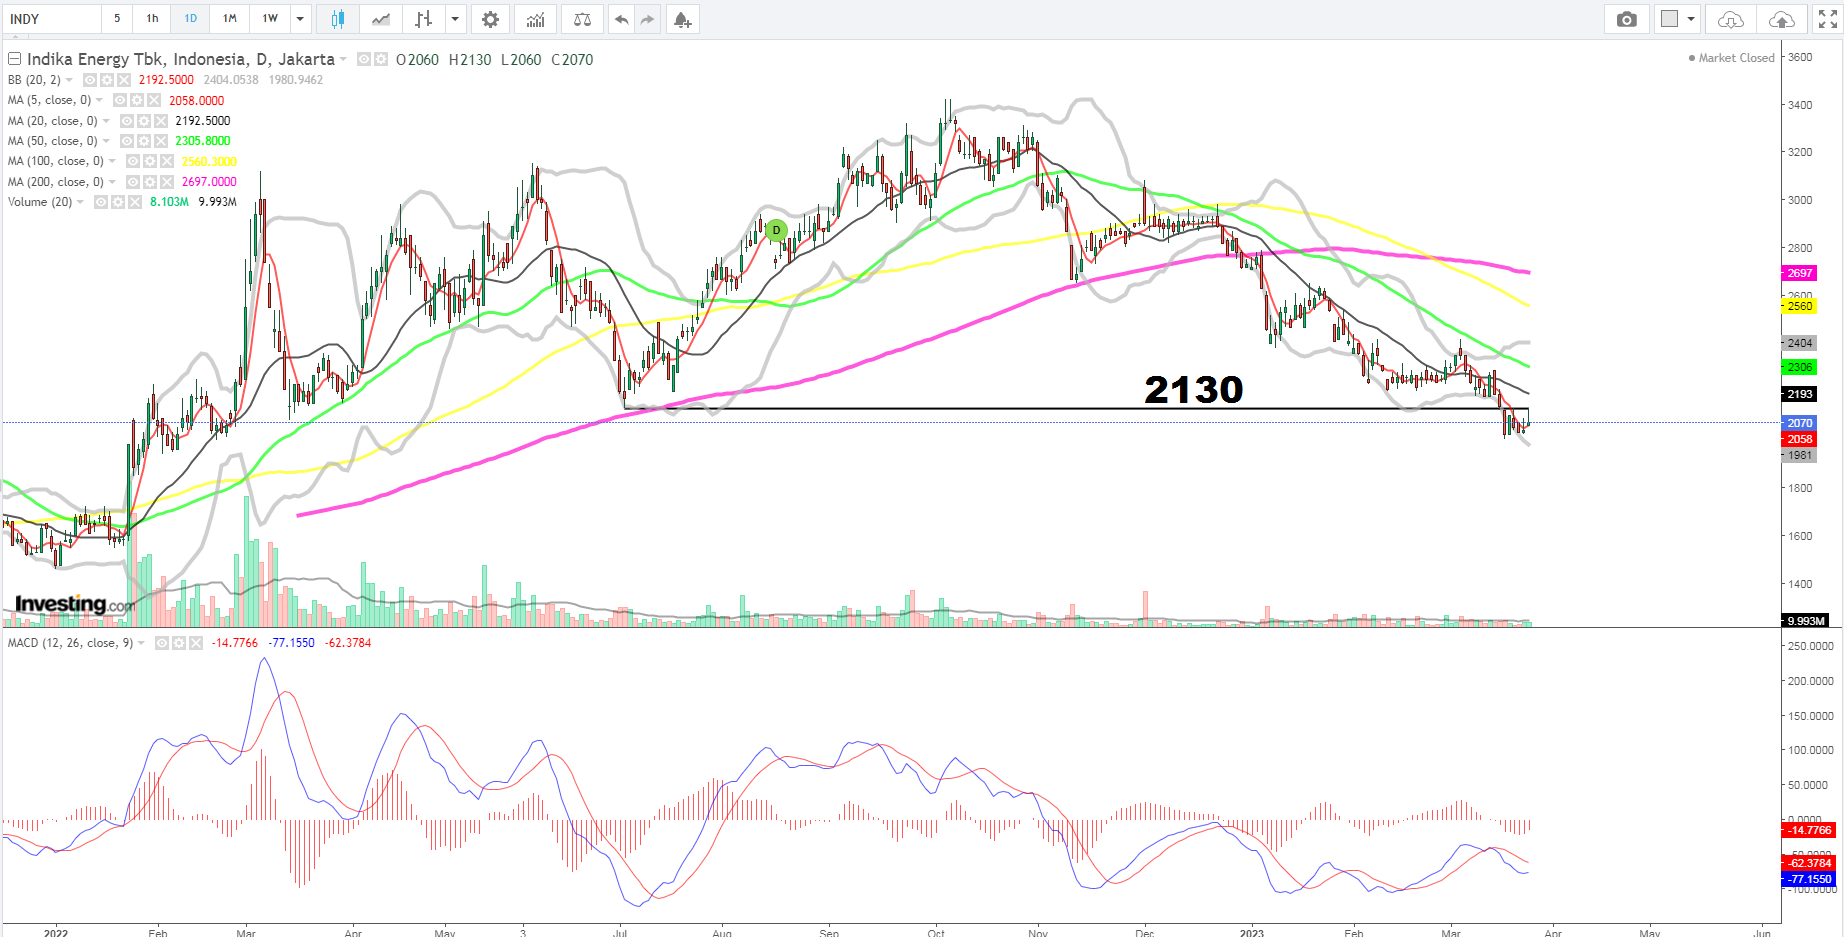Open Volume (20) format gear icon
Image resolution: width=1844 pixels, height=939 pixels.
pyautogui.click(x=118, y=202)
